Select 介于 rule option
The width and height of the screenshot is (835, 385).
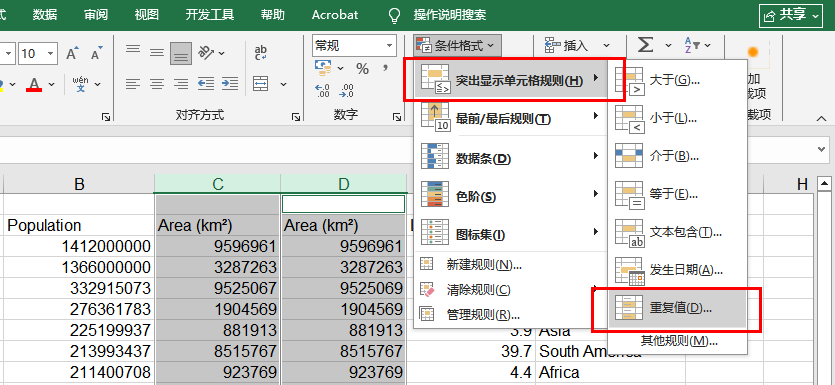tap(677, 156)
